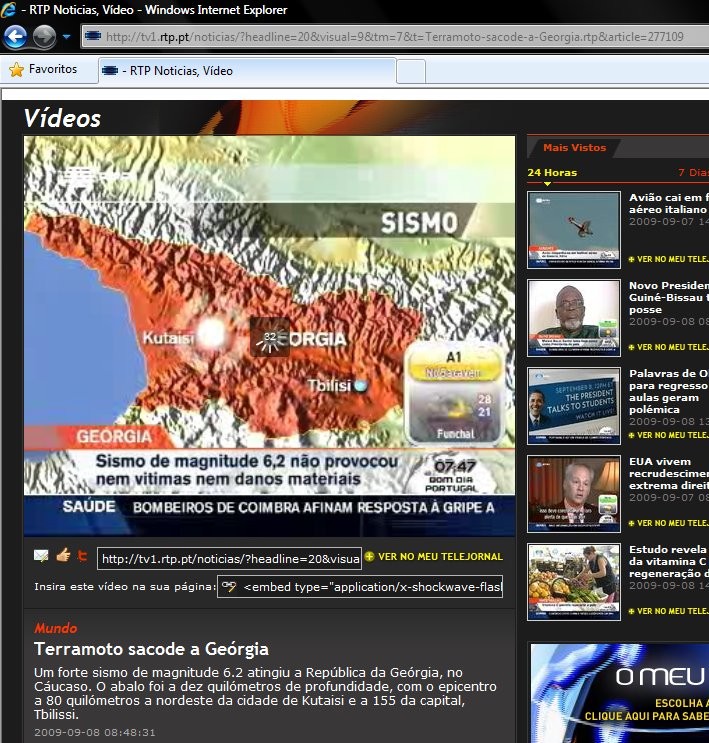Click EUA vivem recrudescimento headline
Viewport: 709px width, 743px height.
(x=669, y=473)
